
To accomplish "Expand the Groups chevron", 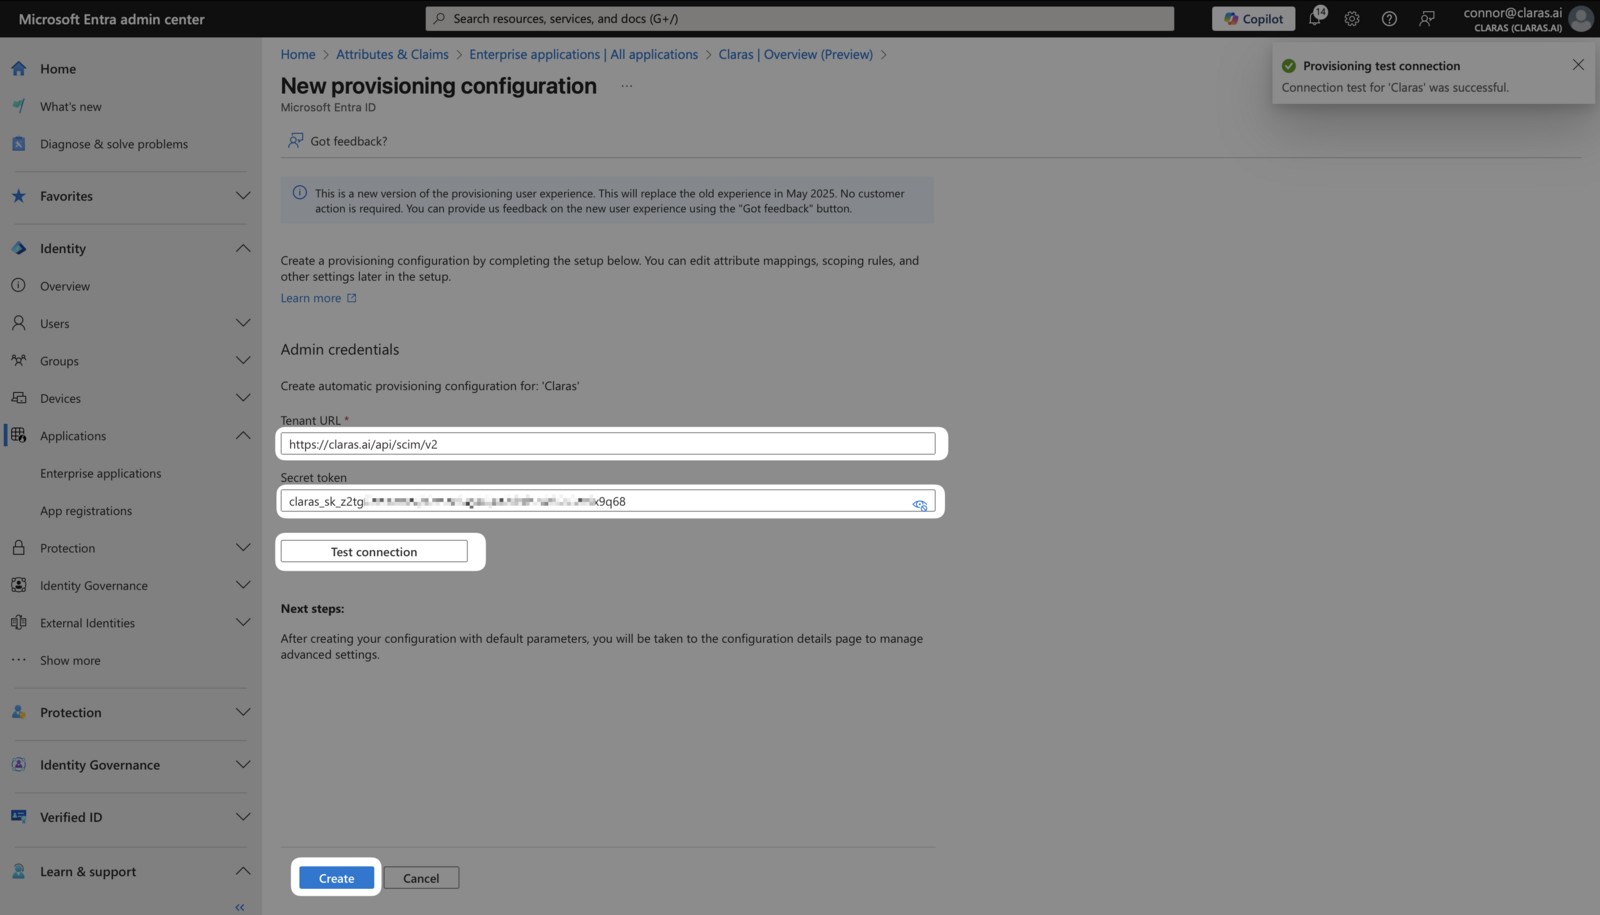I will coord(243,360).
